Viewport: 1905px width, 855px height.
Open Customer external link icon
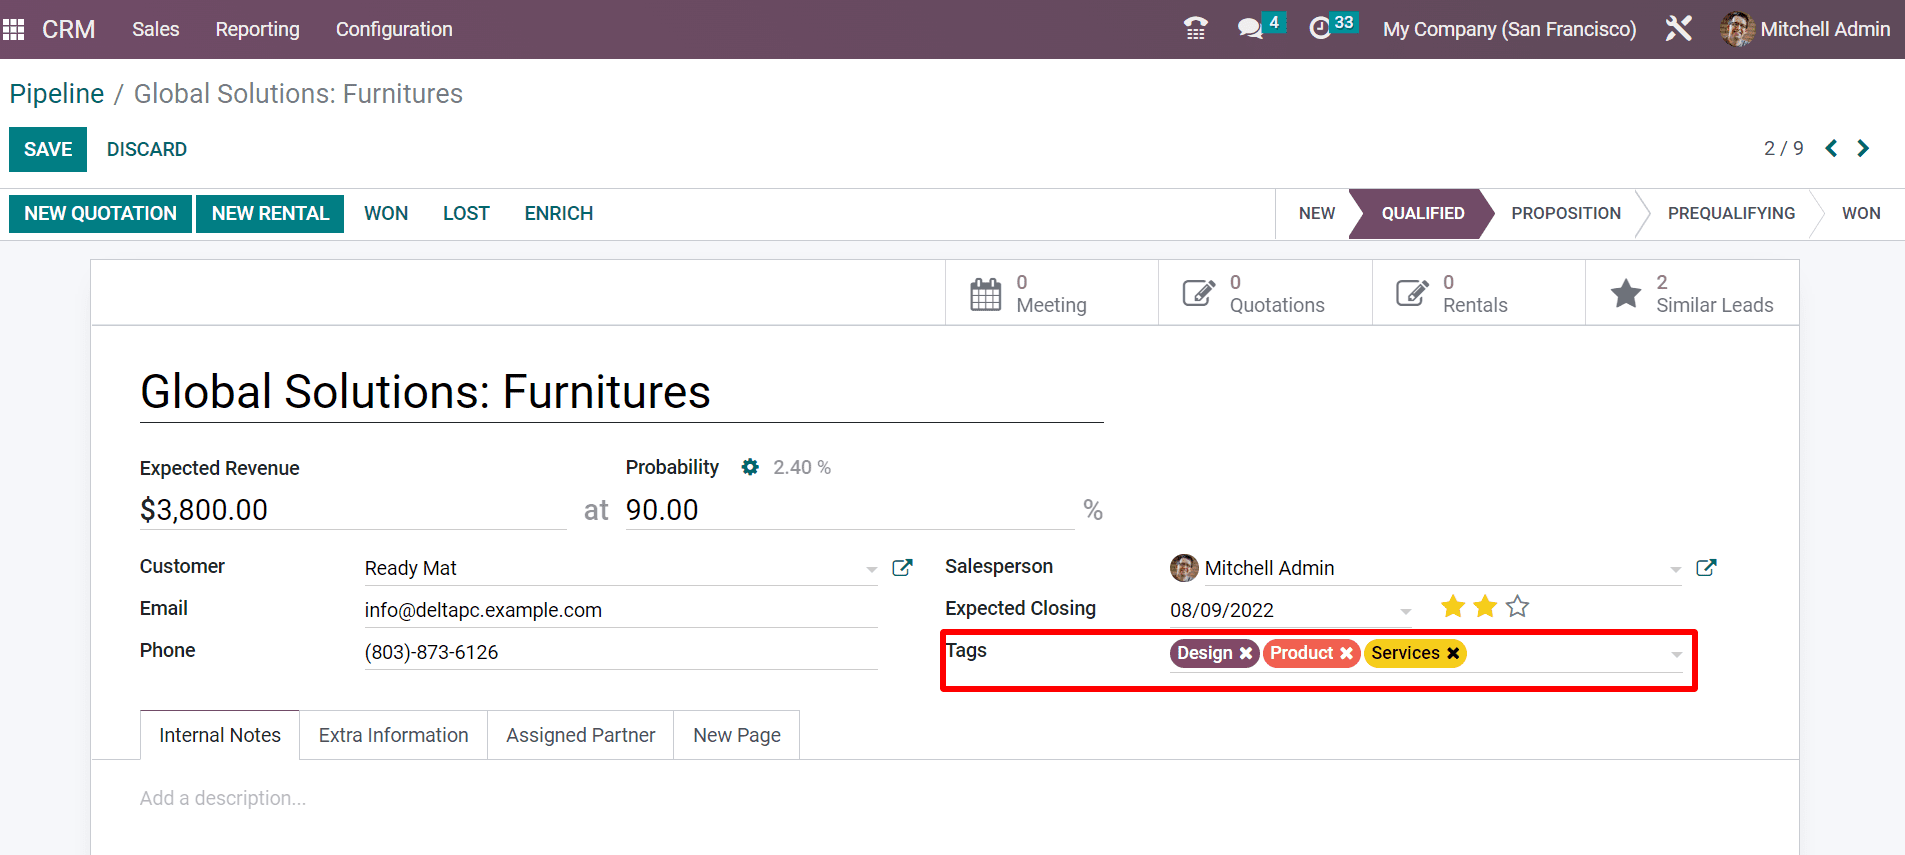click(902, 568)
